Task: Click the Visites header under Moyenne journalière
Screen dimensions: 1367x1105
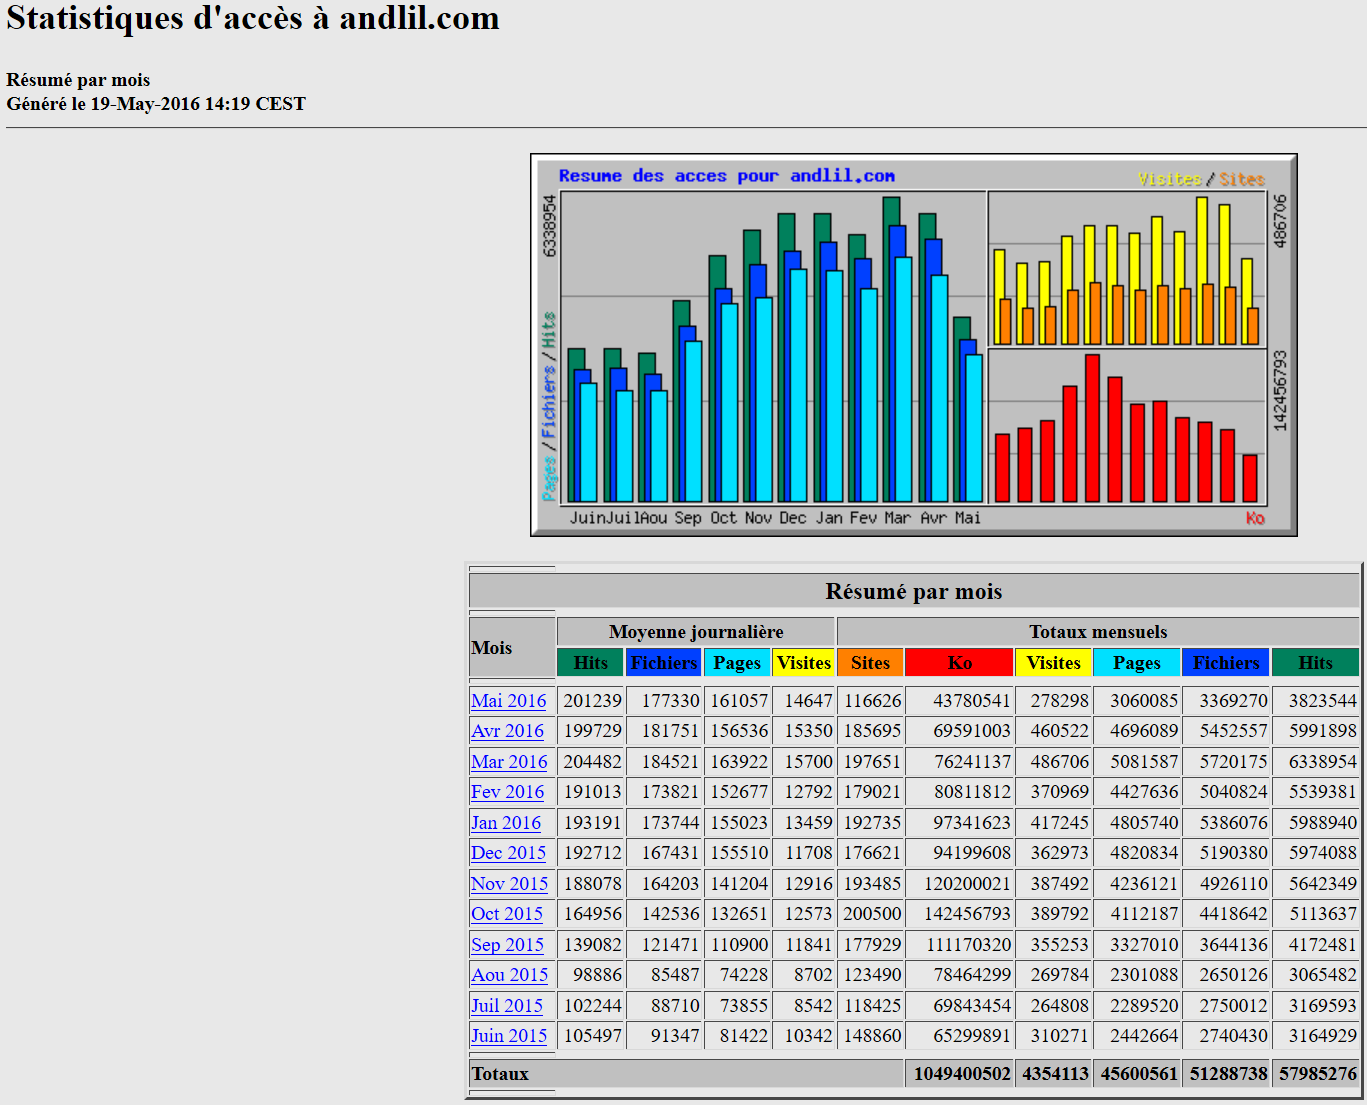Action: coord(804,663)
